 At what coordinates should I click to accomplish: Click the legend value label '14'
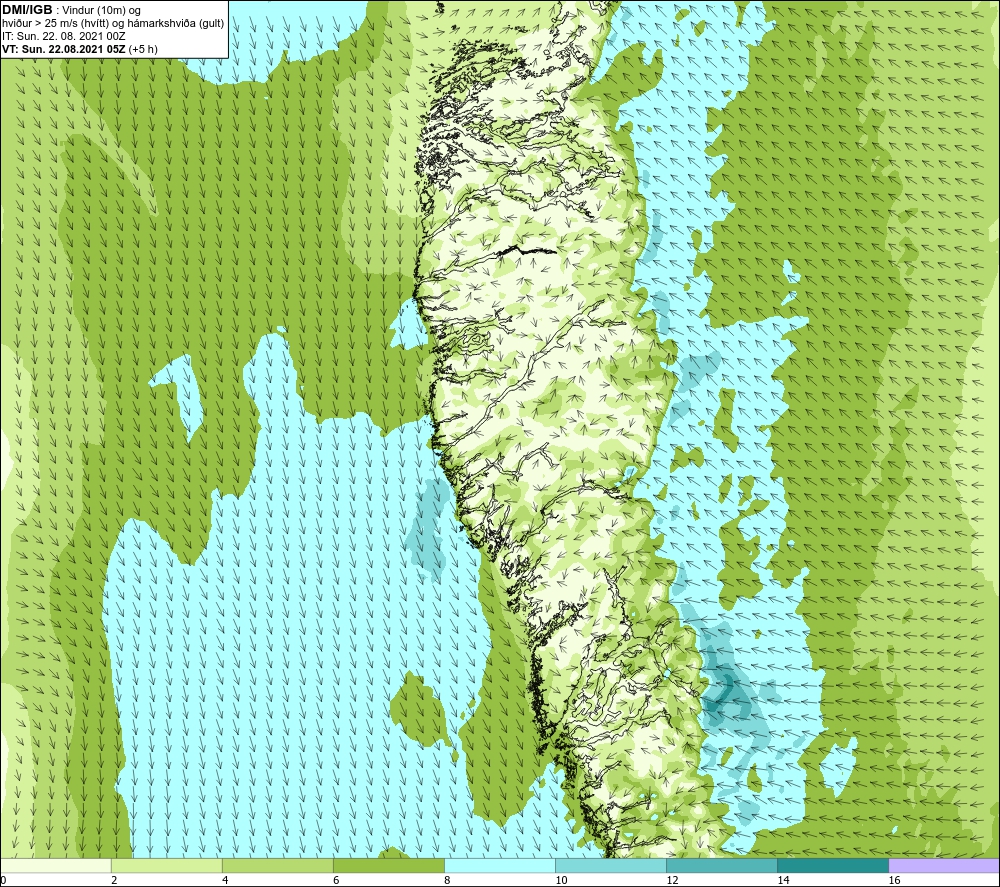783,881
